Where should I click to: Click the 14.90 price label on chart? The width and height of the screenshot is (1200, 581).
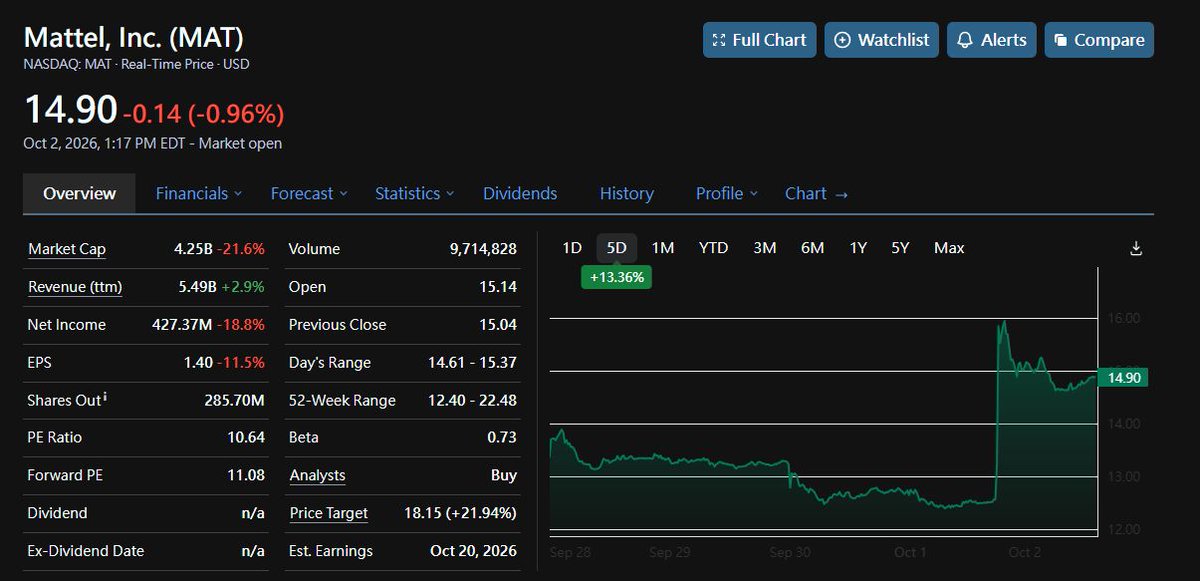pos(1123,377)
